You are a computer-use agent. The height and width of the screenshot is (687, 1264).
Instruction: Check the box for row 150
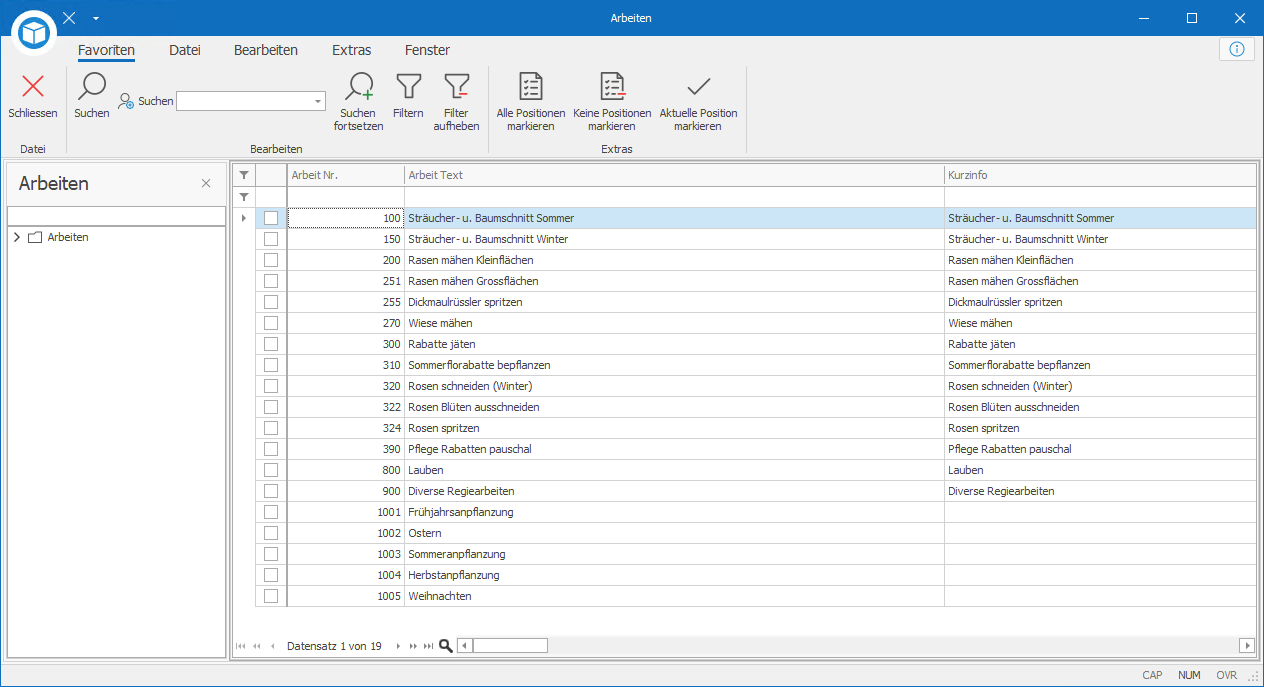coord(271,239)
